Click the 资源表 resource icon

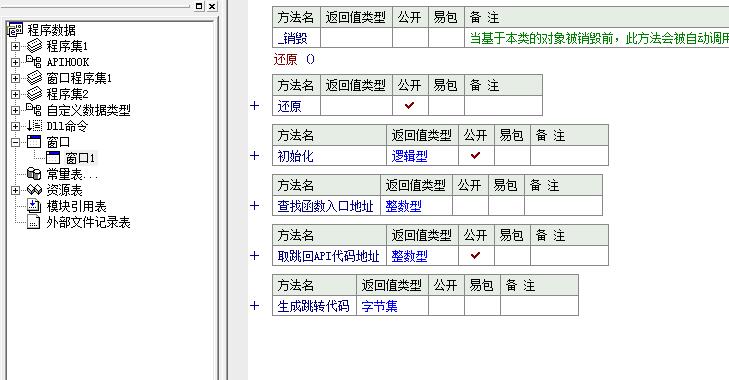tap(34, 190)
